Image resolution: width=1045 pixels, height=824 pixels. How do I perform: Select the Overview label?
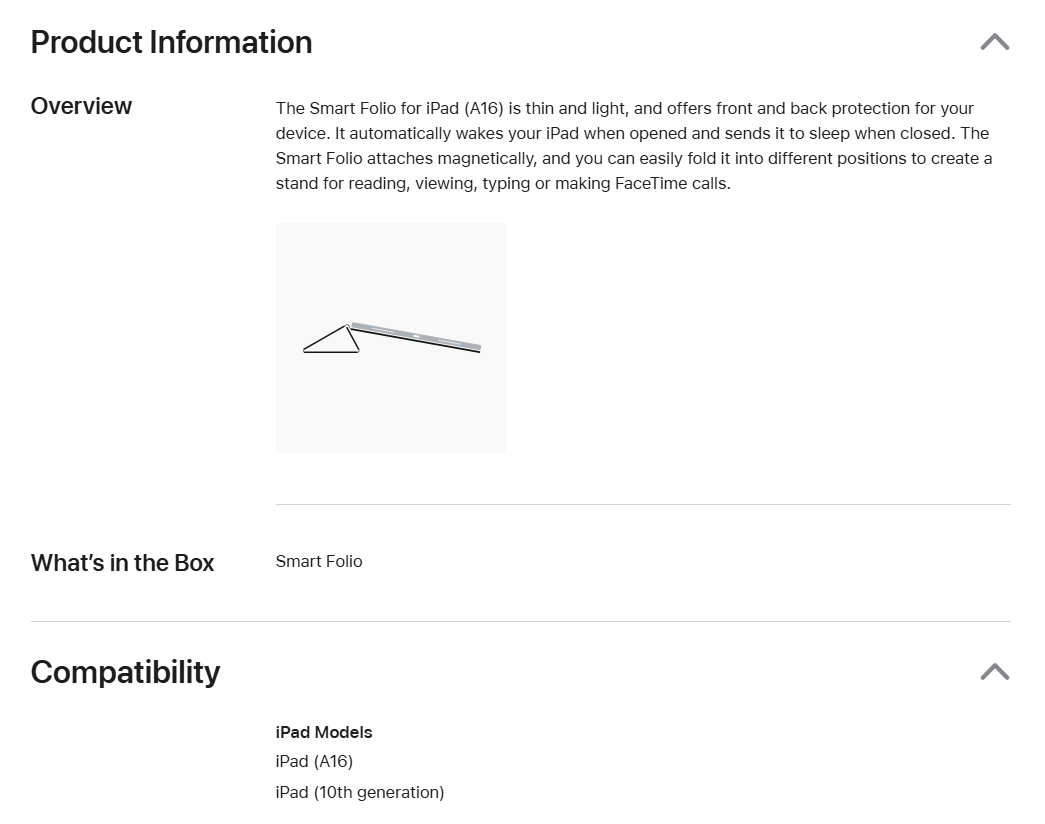[x=81, y=106]
